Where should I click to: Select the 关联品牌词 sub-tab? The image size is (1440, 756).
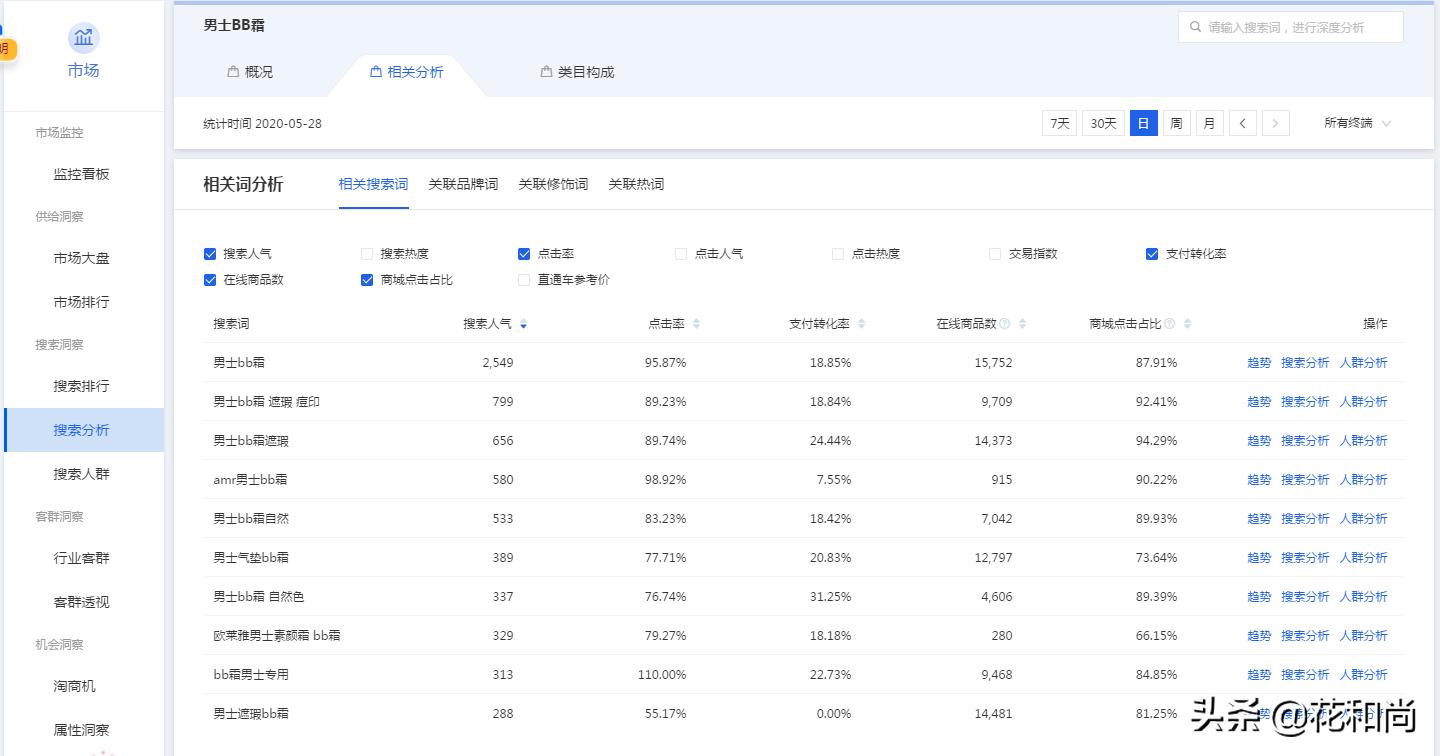click(463, 184)
